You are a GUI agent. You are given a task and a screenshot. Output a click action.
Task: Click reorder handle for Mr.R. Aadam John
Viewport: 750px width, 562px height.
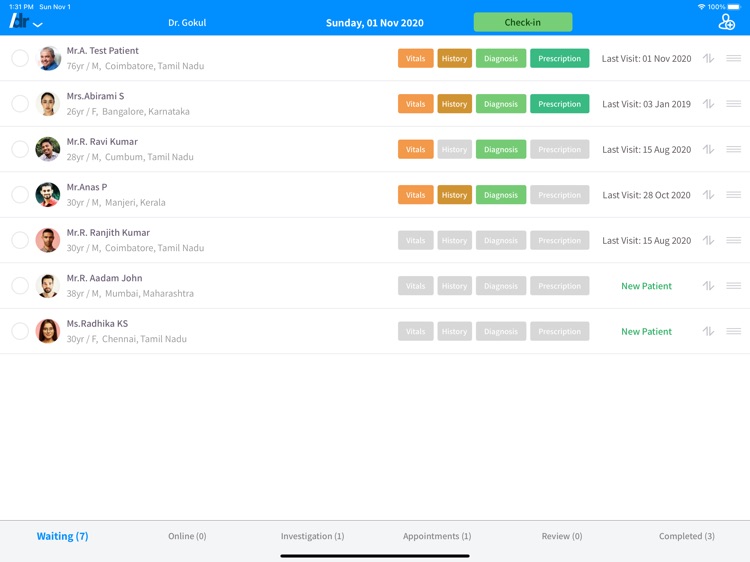point(734,286)
